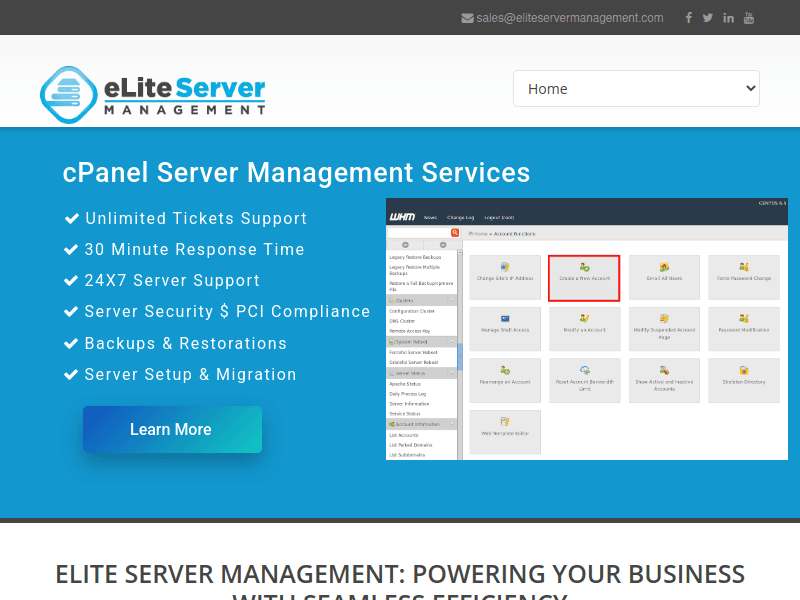Open the News menu in WHM

430,217
